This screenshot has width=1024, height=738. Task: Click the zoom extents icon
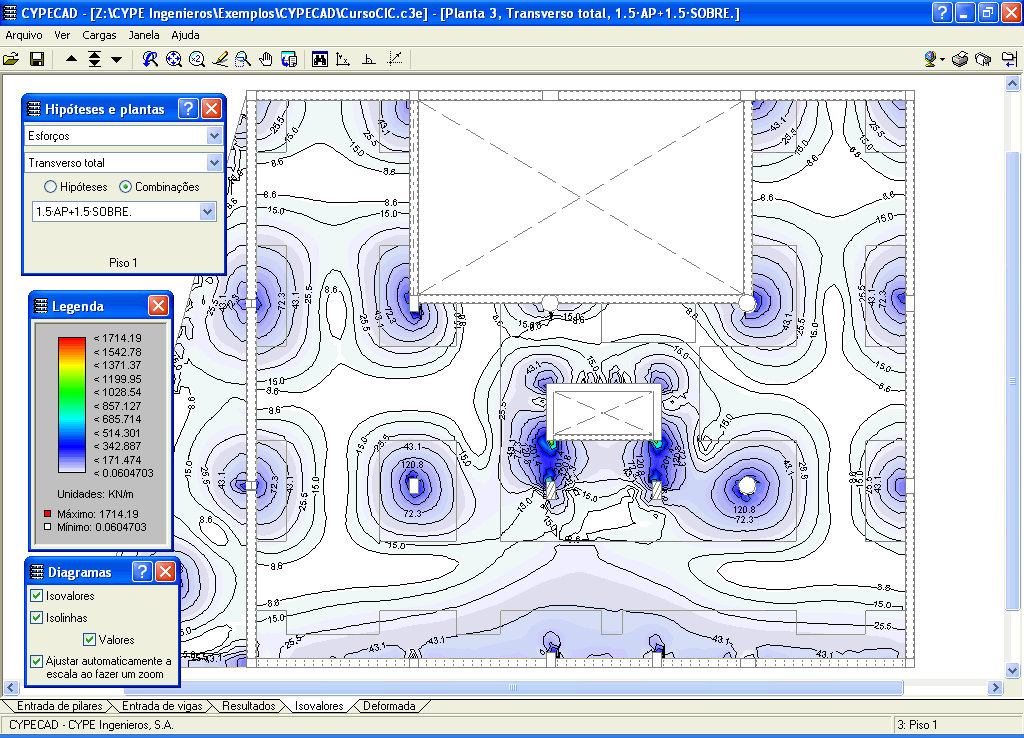(174, 59)
